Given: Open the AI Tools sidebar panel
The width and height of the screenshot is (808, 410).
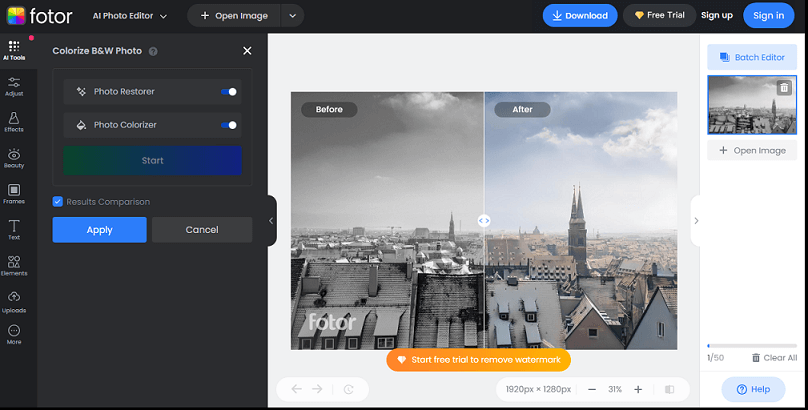Looking at the screenshot, I should coord(14,50).
